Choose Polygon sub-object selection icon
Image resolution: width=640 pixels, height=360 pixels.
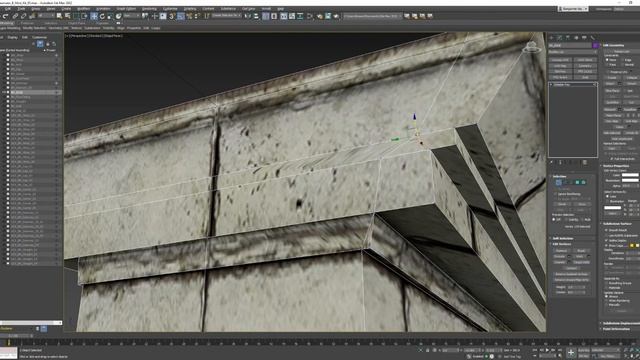577,182
